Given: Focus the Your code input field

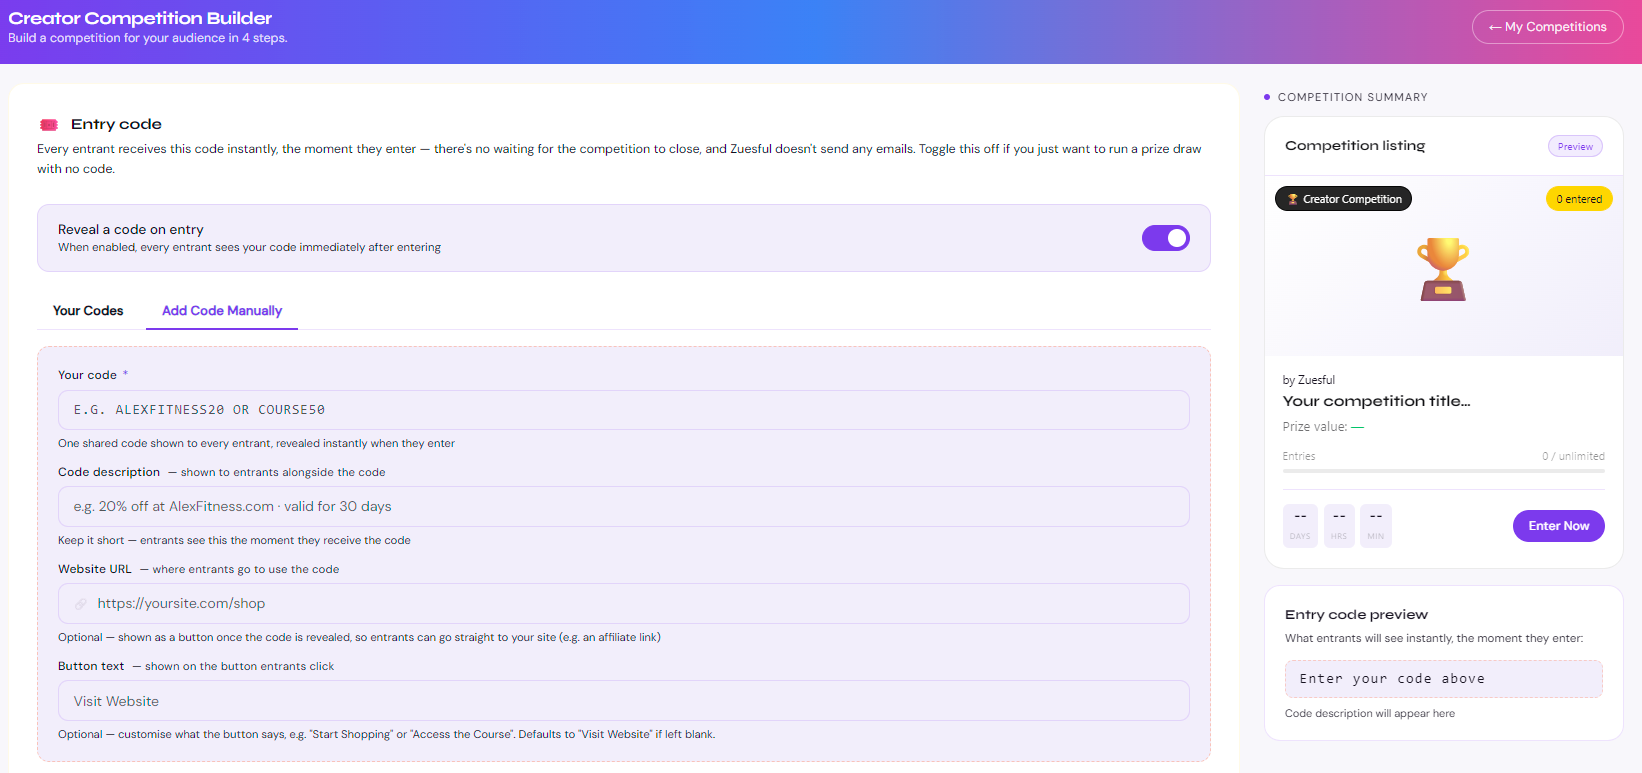Looking at the screenshot, I should (624, 410).
